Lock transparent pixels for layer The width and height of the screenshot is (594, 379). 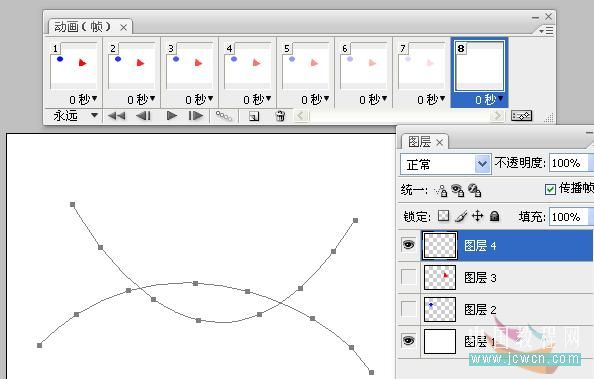pyautogui.click(x=444, y=216)
